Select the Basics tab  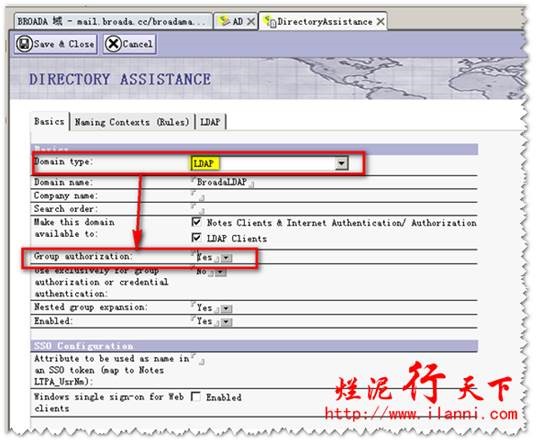49,122
